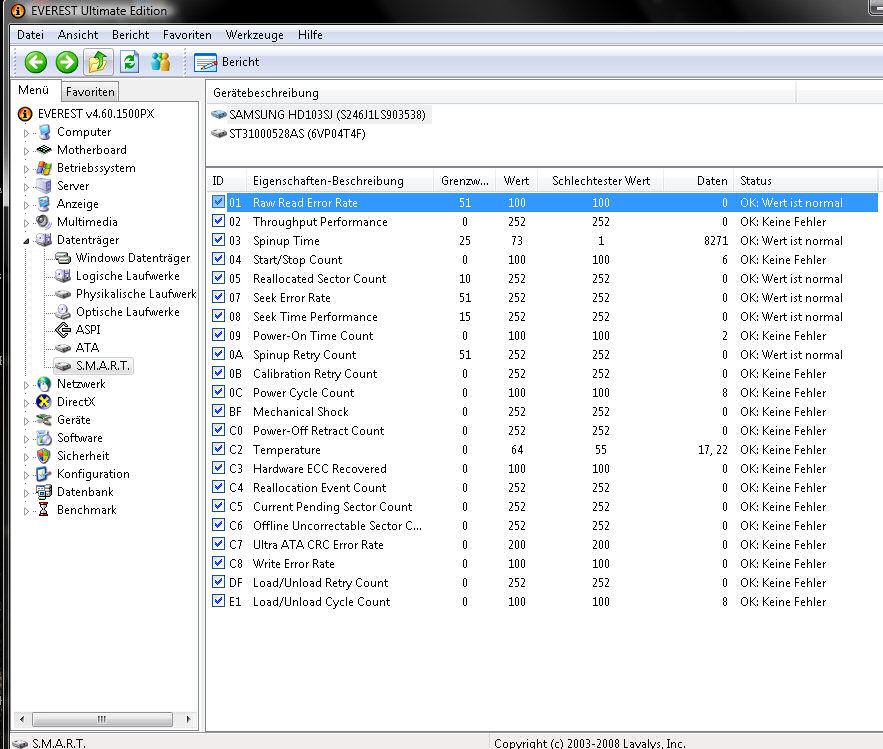The width and height of the screenshot is (883, 749).
Task: Open Optische Laufwerke tree entry
Action: (x=119, y=312)
